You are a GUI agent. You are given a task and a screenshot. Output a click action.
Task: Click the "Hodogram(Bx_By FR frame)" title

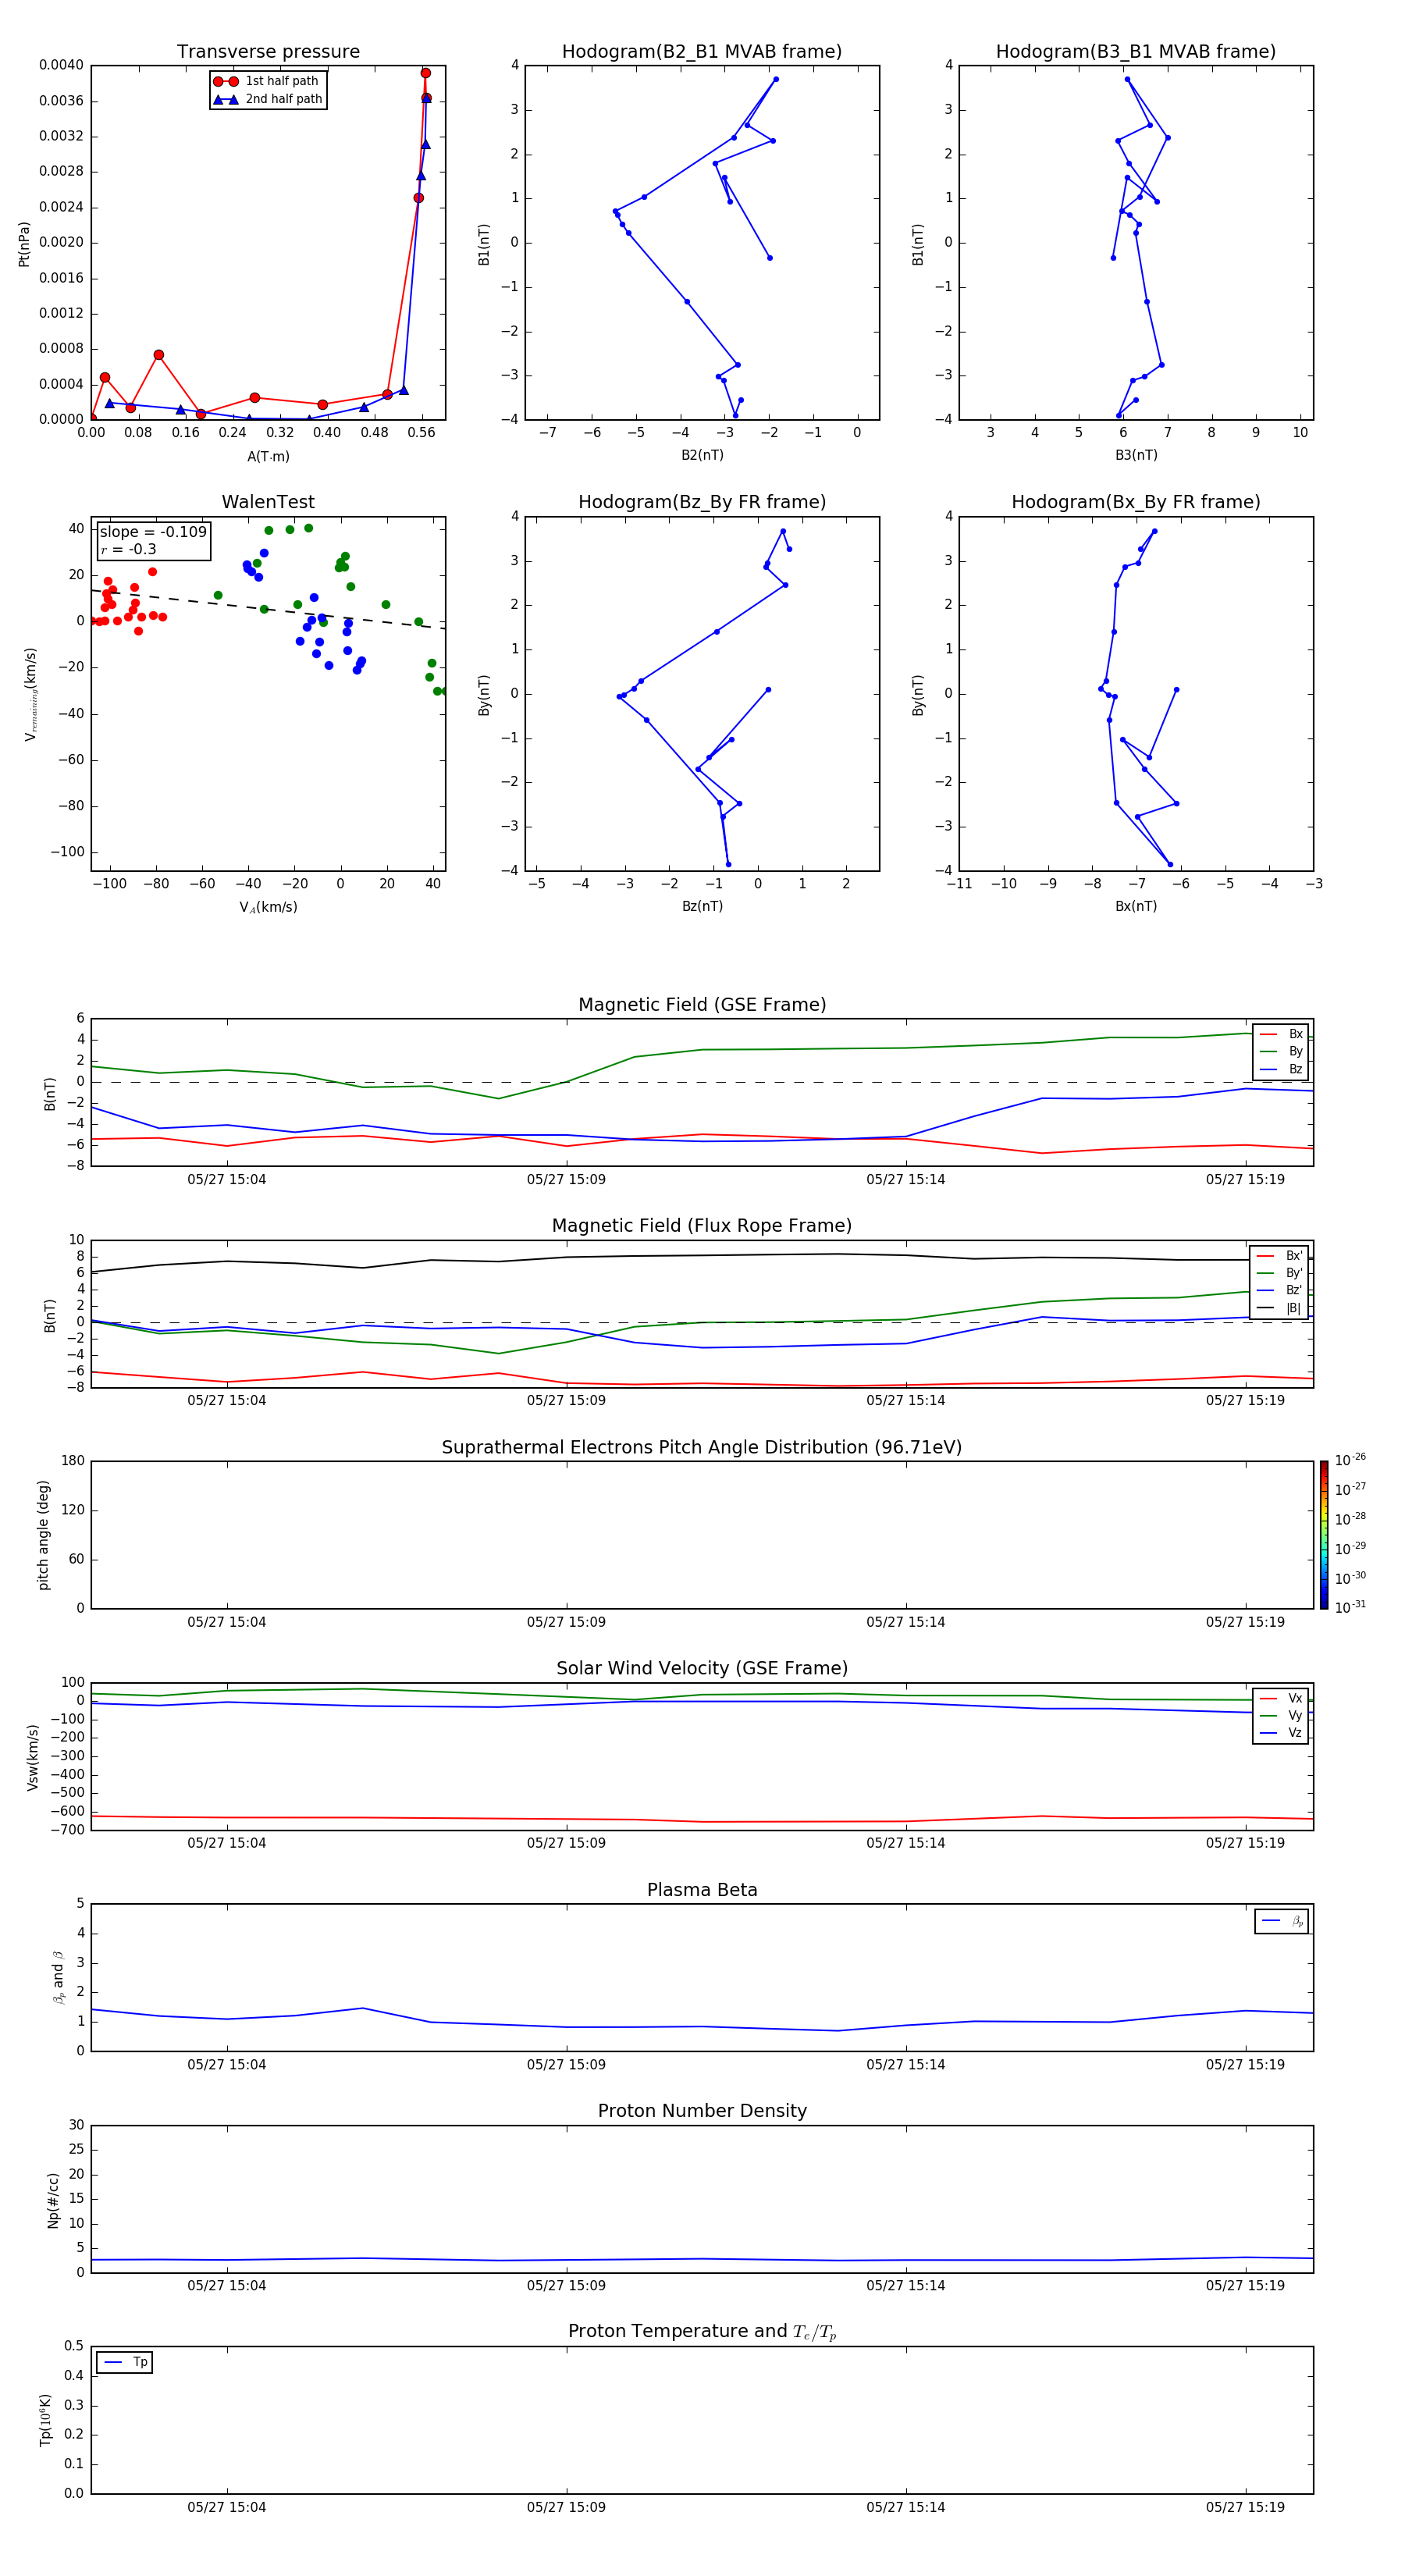tap(1136, 502)
